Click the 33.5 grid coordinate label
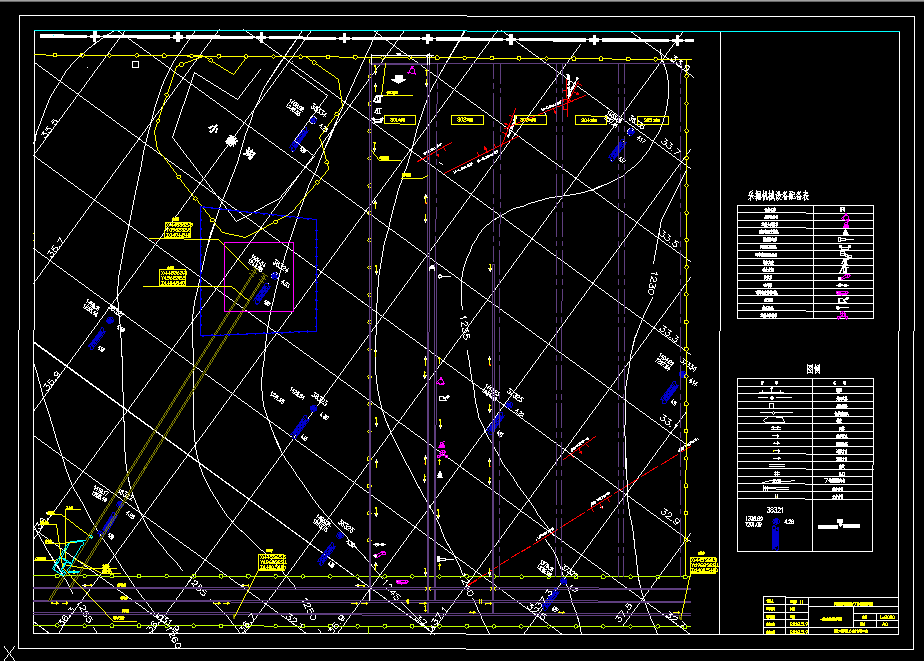This screenshot has width=924, height=661. [x=669, y=239]
